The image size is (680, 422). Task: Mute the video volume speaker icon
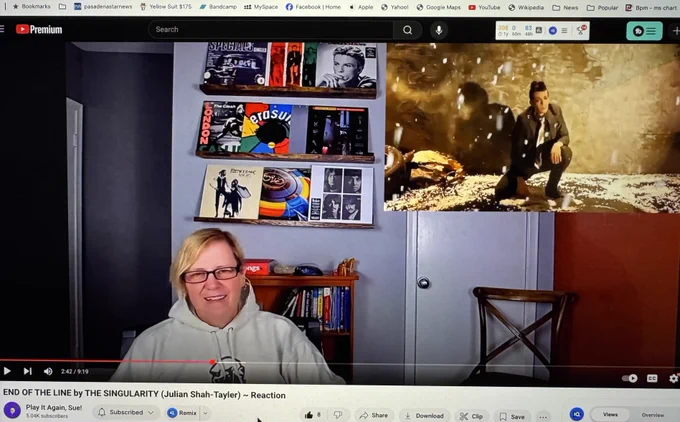point(48,371)
